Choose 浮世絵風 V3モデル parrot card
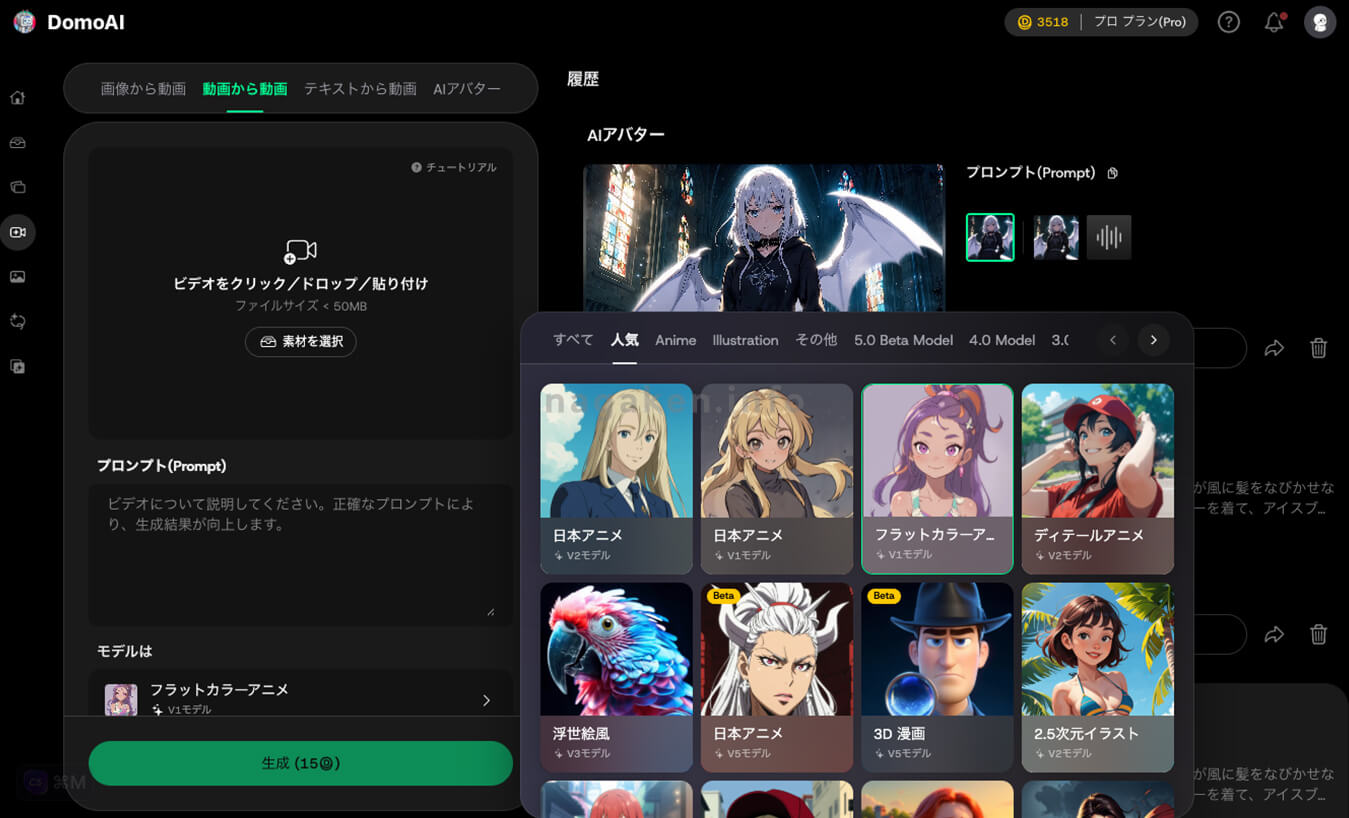This screenshot has height=818, width=1349. [x=616, y=677]
